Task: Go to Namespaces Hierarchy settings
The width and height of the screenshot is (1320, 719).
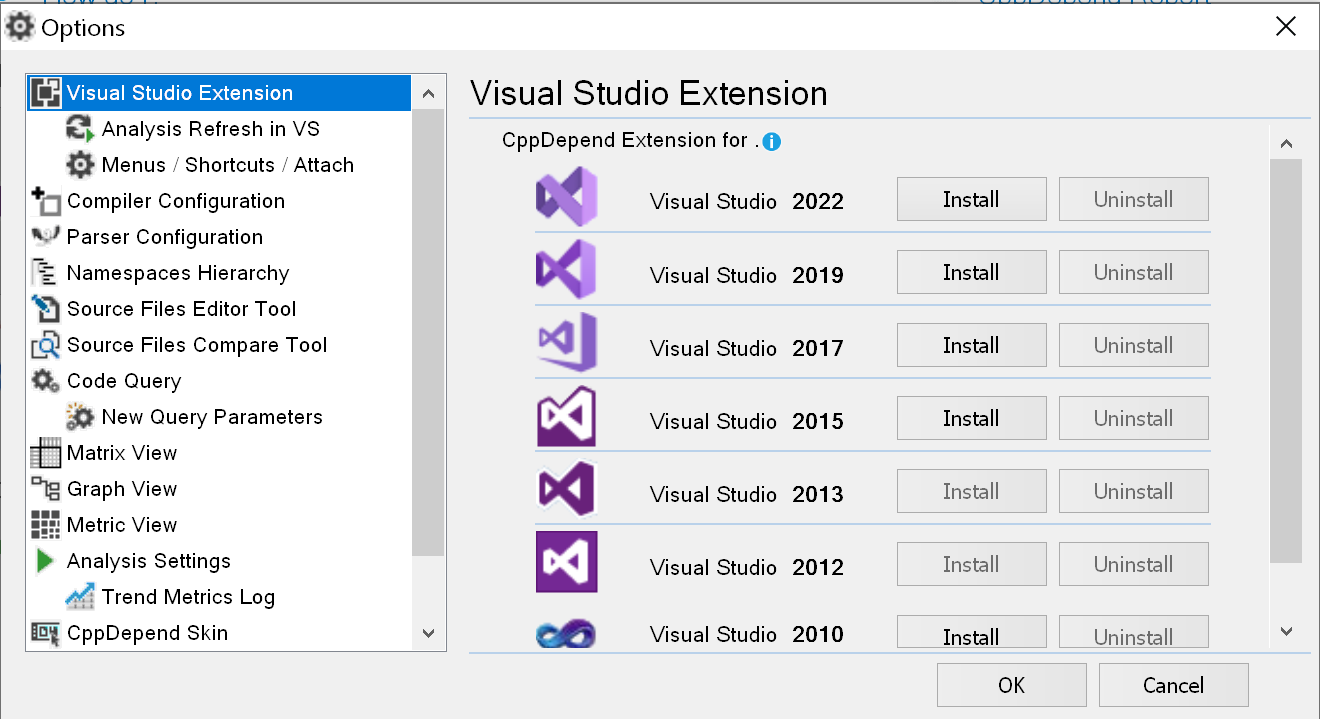Action: pyautogui.click(x=178, y=273)
